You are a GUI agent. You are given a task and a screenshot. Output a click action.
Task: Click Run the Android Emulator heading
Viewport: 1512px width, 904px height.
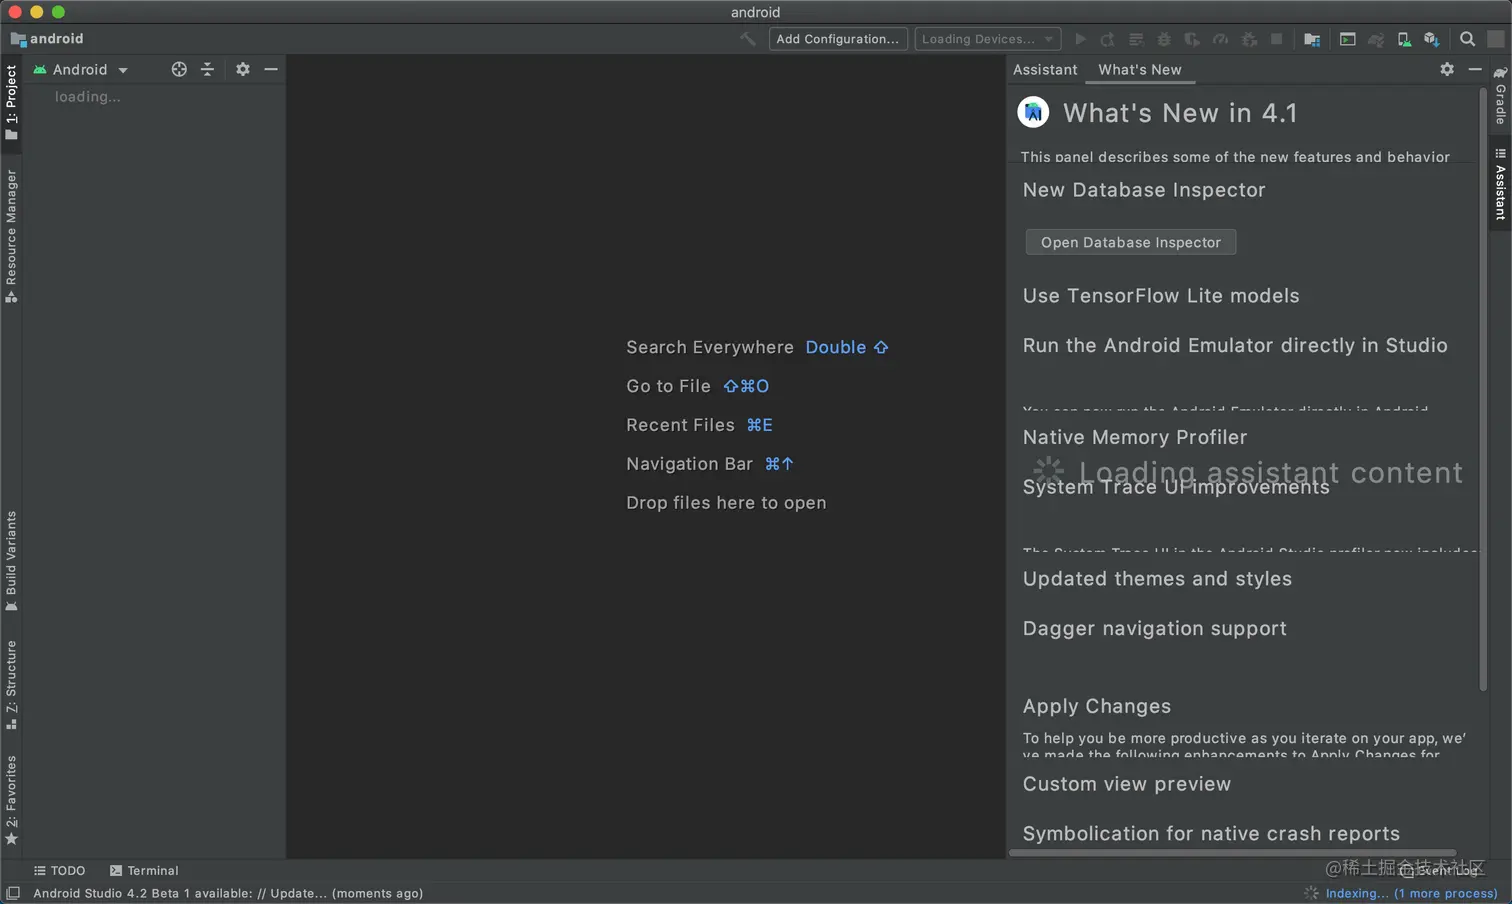coord(1235,345)
